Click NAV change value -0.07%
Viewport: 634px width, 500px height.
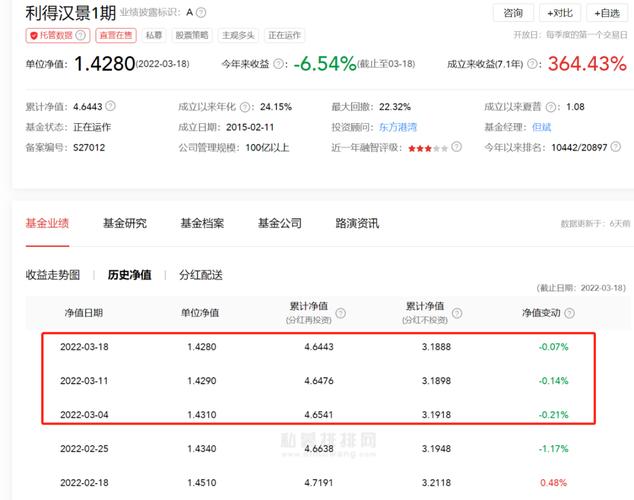pyautogui.click(x=554, y=347)
